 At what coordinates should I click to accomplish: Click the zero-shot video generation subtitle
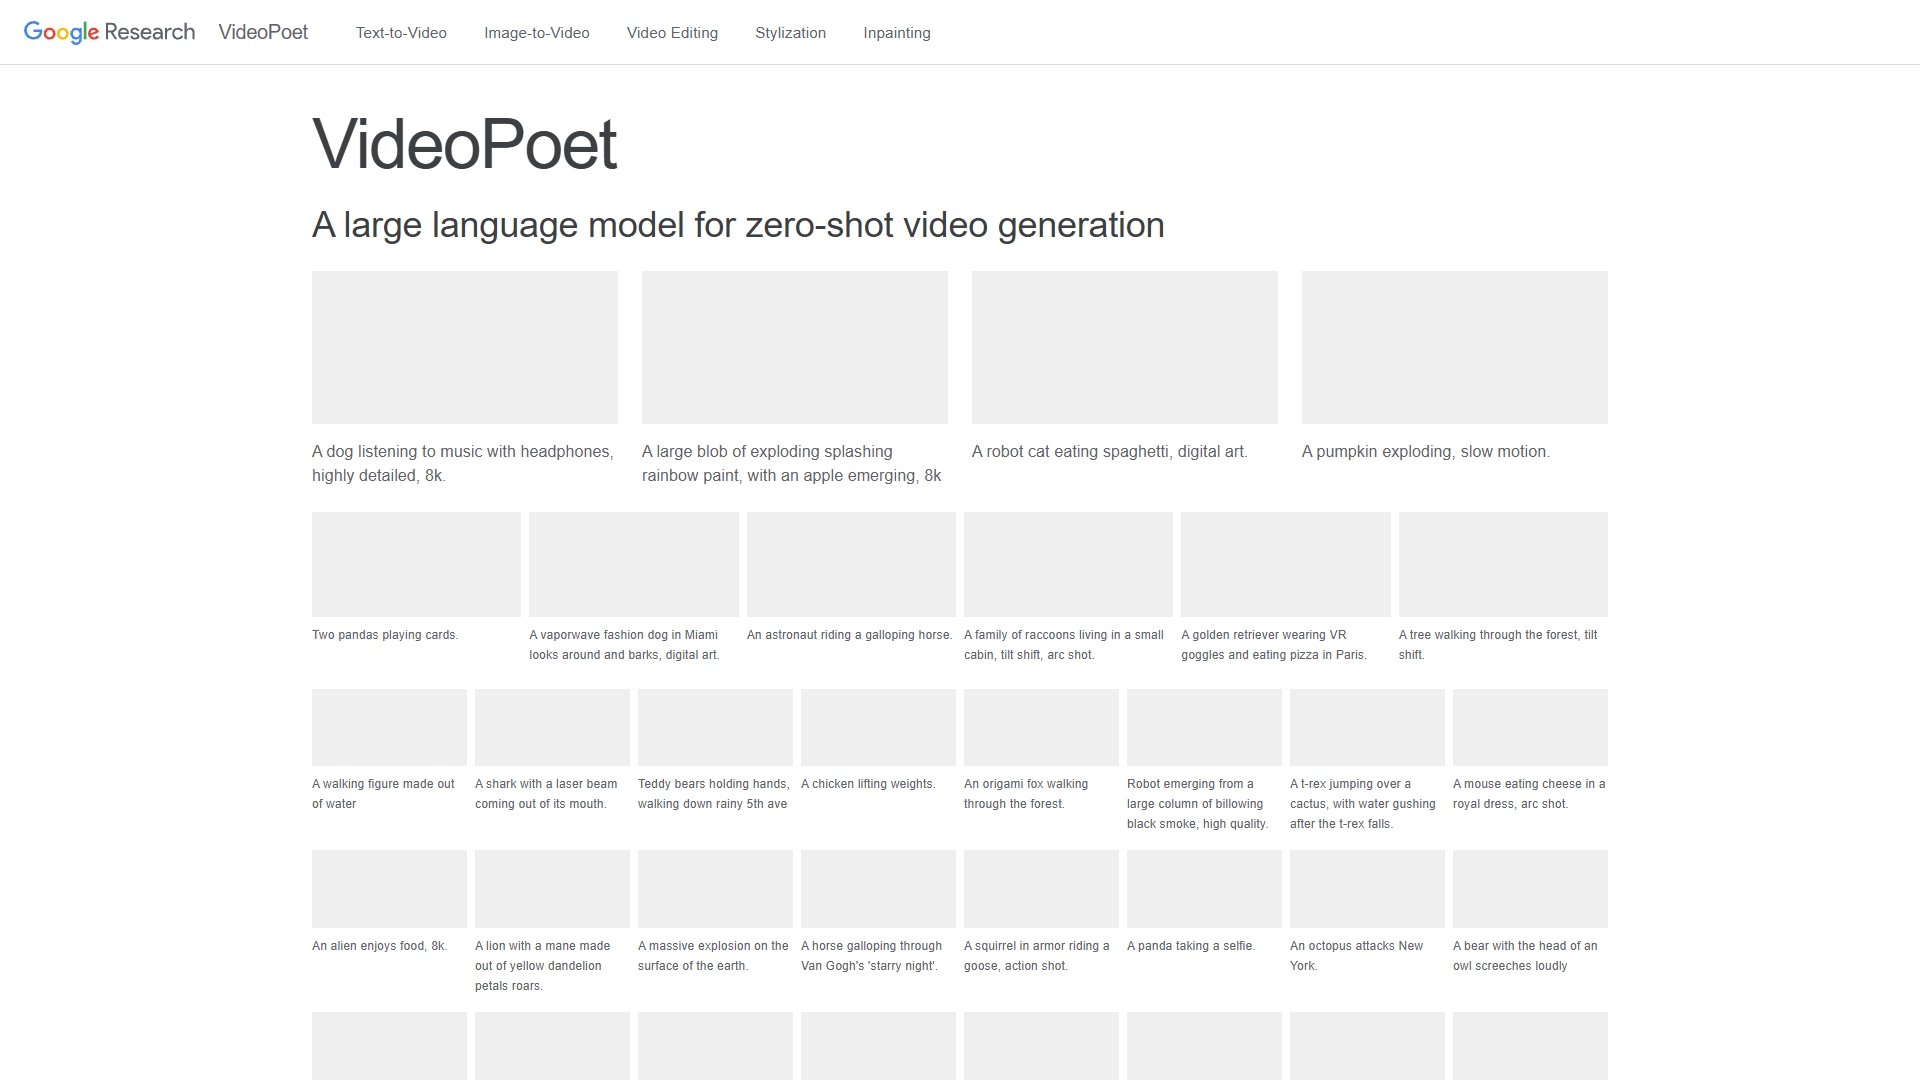[x=738, y=225]
